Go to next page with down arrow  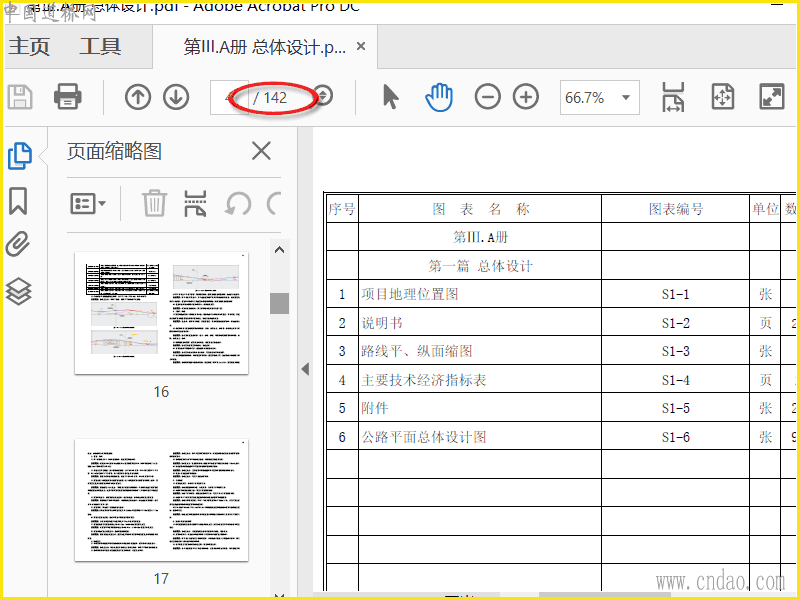pos(176,97)
